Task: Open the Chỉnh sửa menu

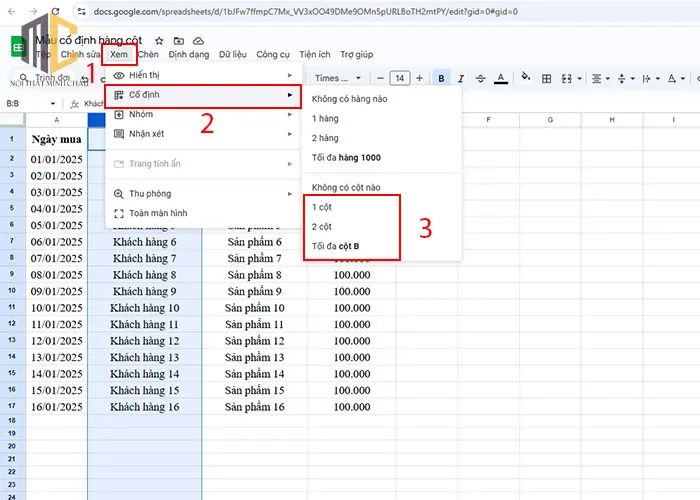Action: [80, 54]
